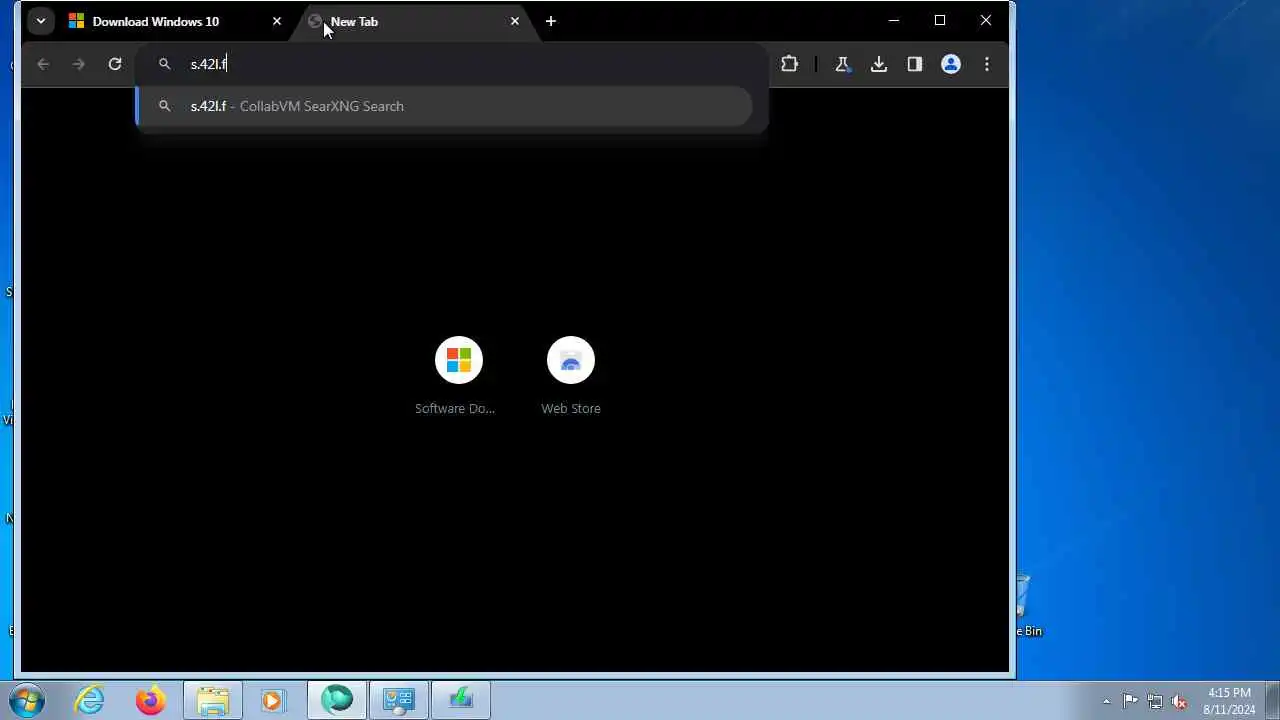Reload the page with refresh icon
The width and height of the screenshot is (1280, 720).
point(115,64)
